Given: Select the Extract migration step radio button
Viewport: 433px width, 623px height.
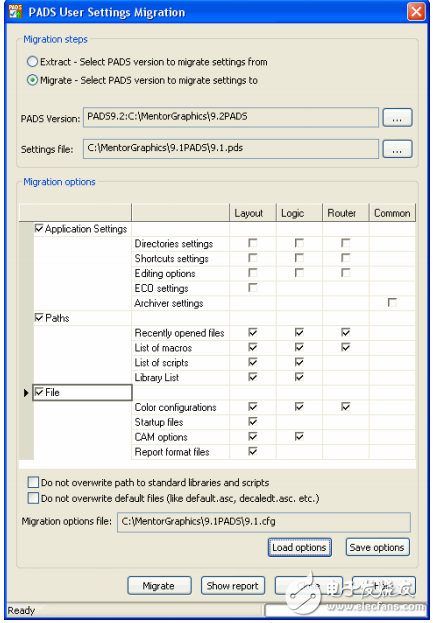Looking at the screenshot, I should click(x=32, y=62).
